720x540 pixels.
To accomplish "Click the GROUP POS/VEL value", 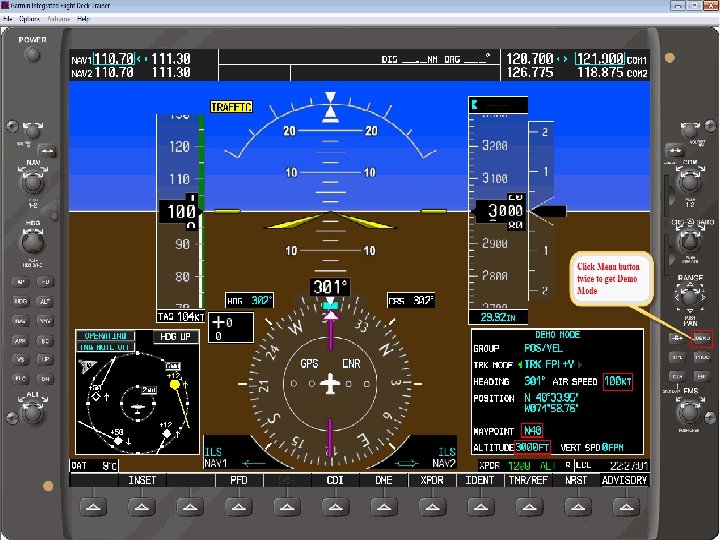I will [x=543, y=348].
